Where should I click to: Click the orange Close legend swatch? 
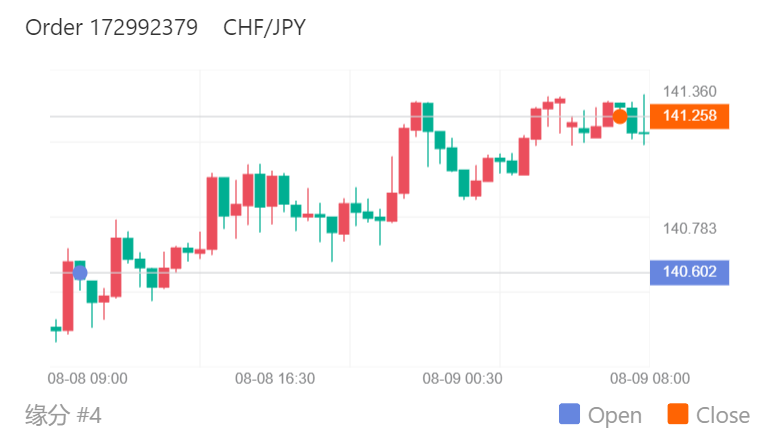pos(677,415)
